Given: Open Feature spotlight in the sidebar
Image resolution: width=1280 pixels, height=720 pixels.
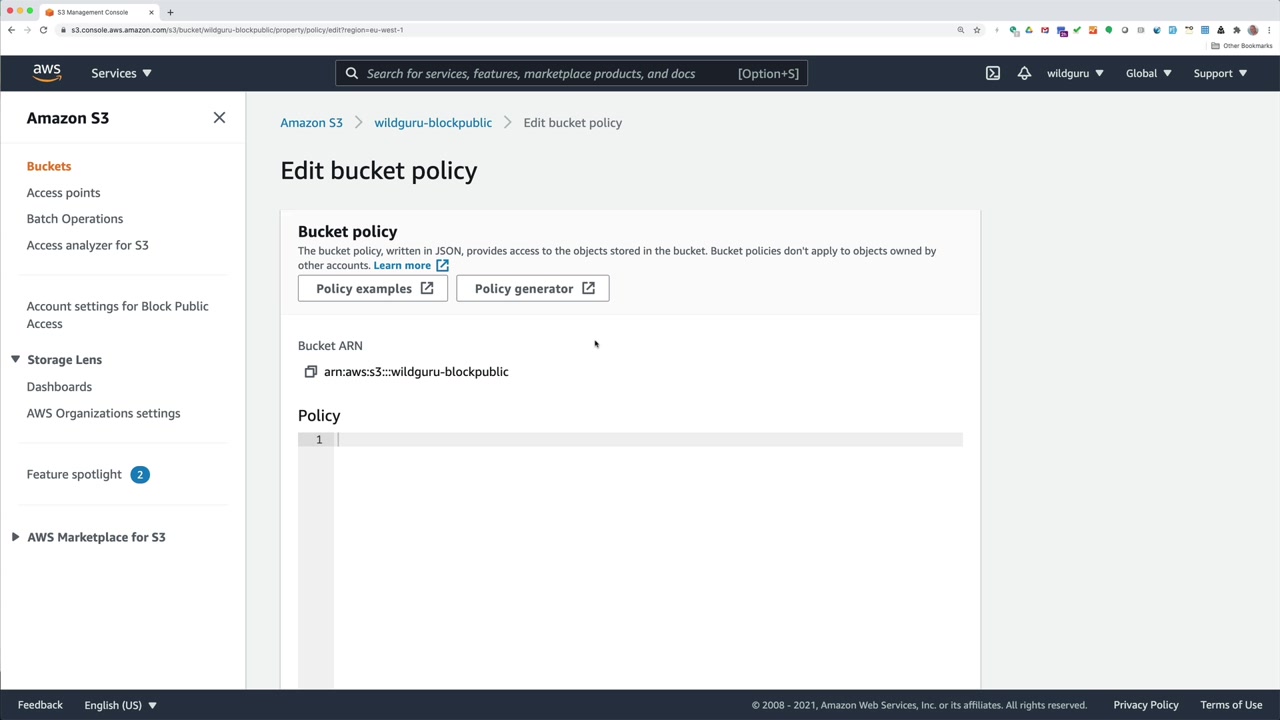Looking at the screenshot, I should 74,474.
